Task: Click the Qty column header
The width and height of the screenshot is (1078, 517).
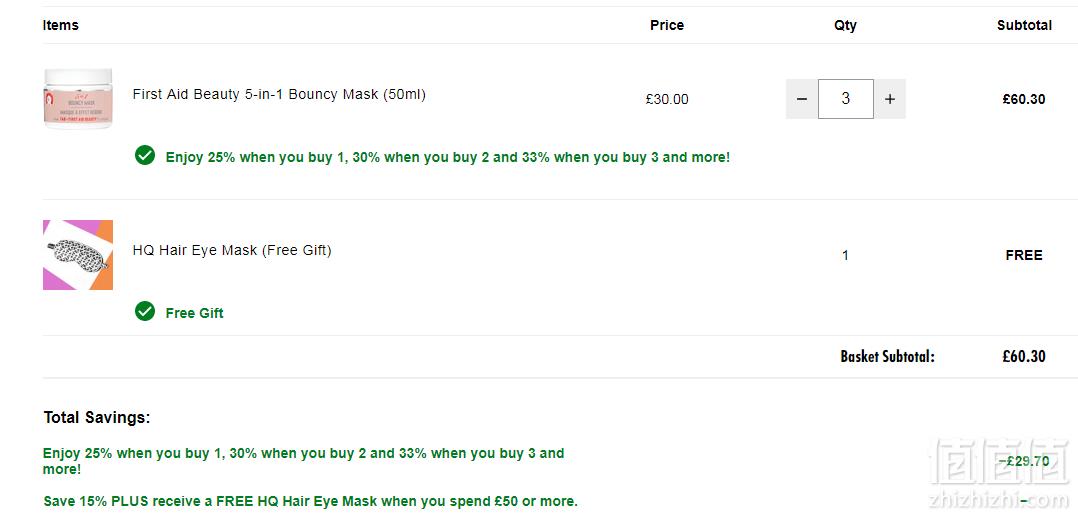Action: point(846,25)
